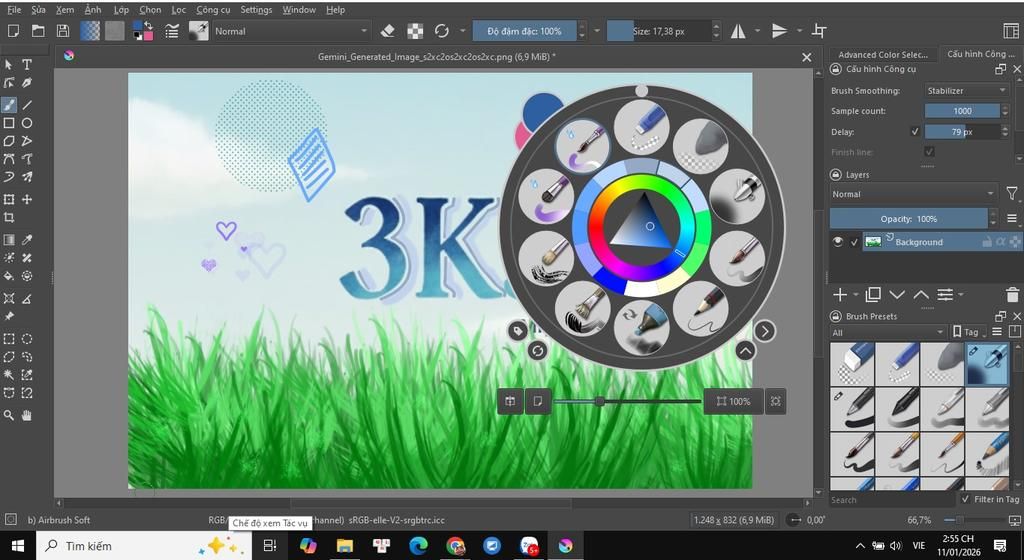Toggle vertical mirror tool
This screenshot has height=560, width=1024.
[x=779, y=31]
